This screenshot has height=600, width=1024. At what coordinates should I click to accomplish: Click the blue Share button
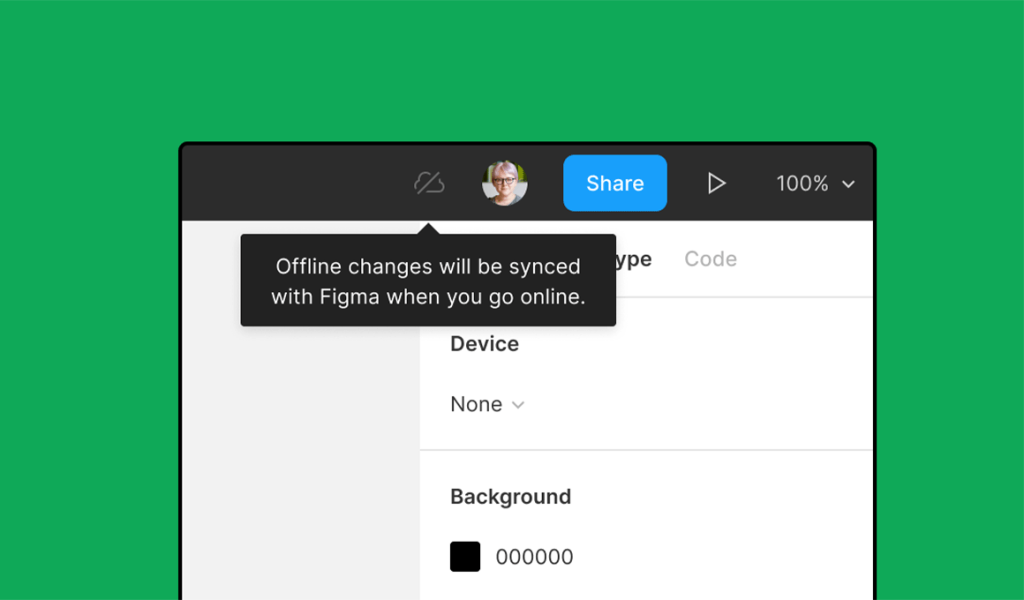pyautogui.click(x=615, y=183)
